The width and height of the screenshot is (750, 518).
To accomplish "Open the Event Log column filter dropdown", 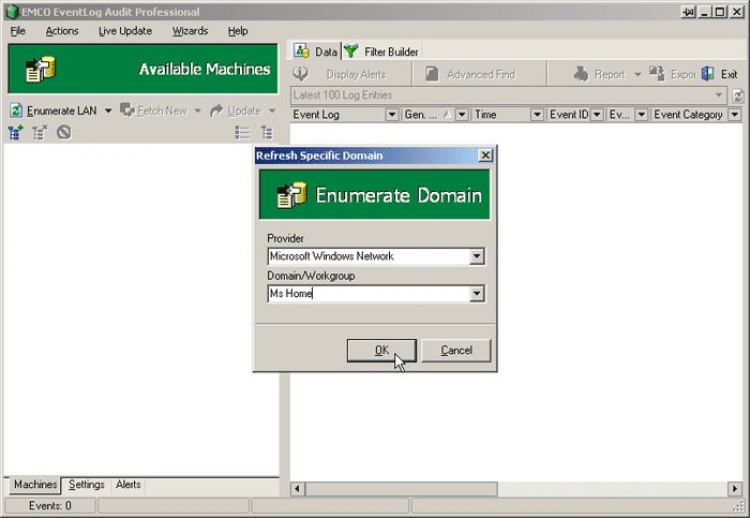I will [392, 115].
